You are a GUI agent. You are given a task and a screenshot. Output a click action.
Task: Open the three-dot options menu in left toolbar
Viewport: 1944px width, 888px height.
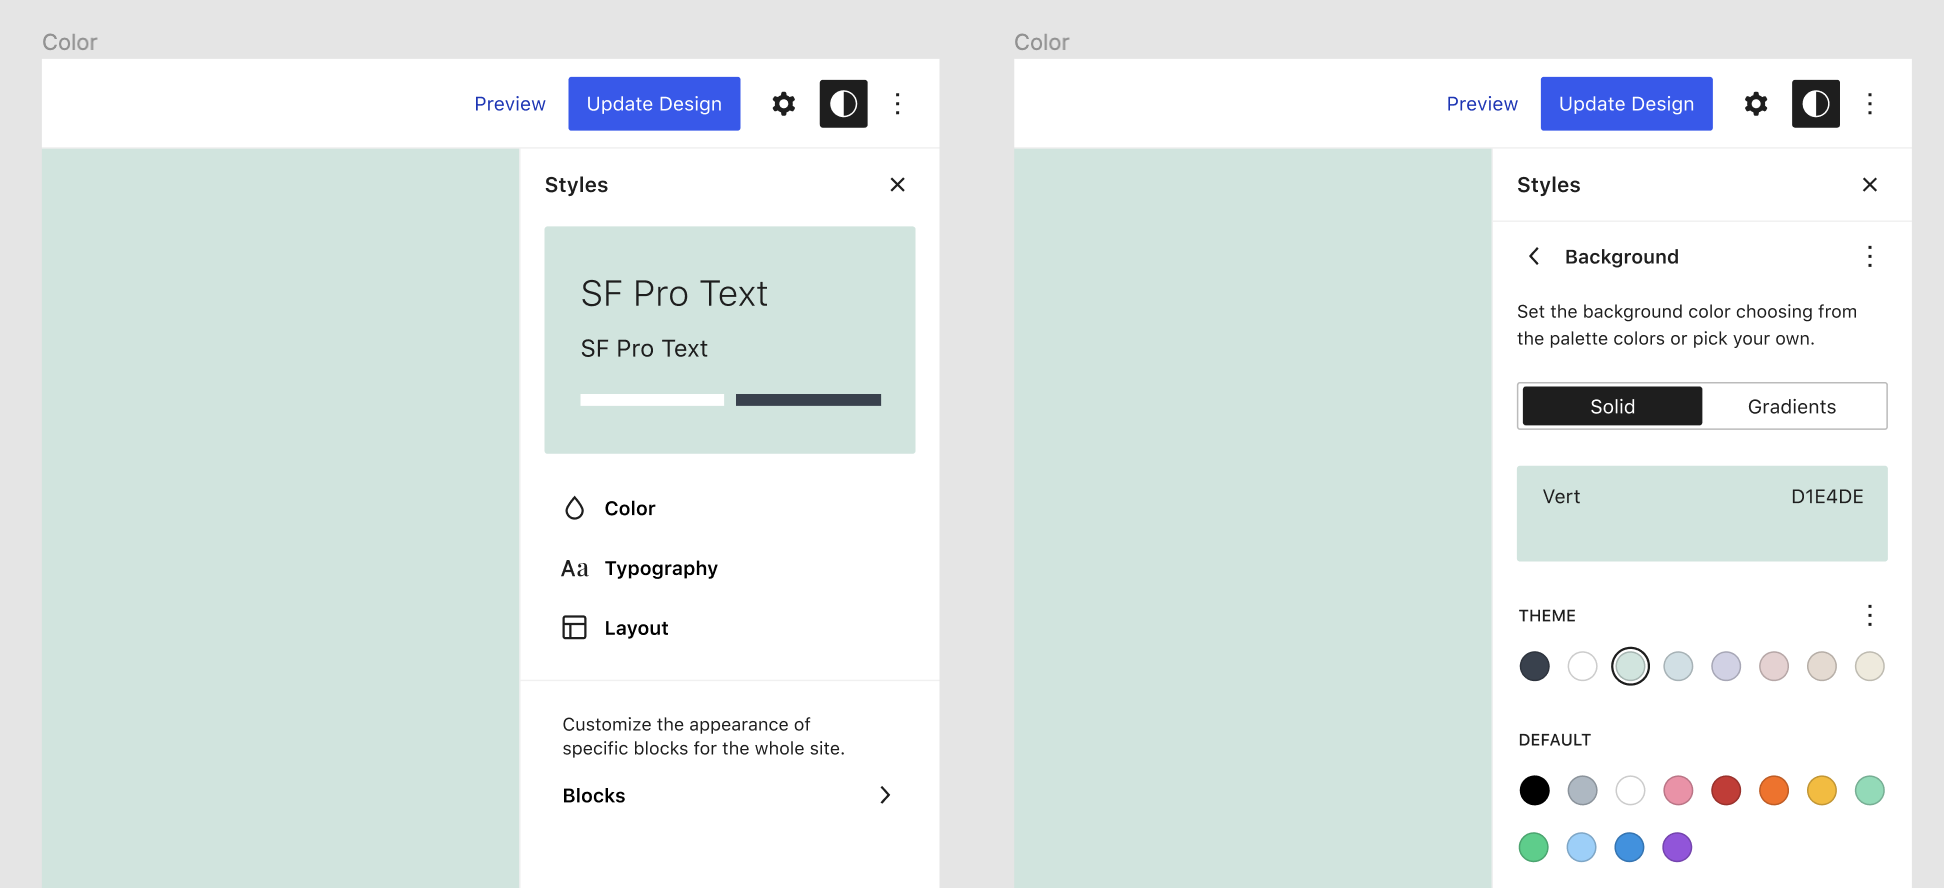(897, 104)
